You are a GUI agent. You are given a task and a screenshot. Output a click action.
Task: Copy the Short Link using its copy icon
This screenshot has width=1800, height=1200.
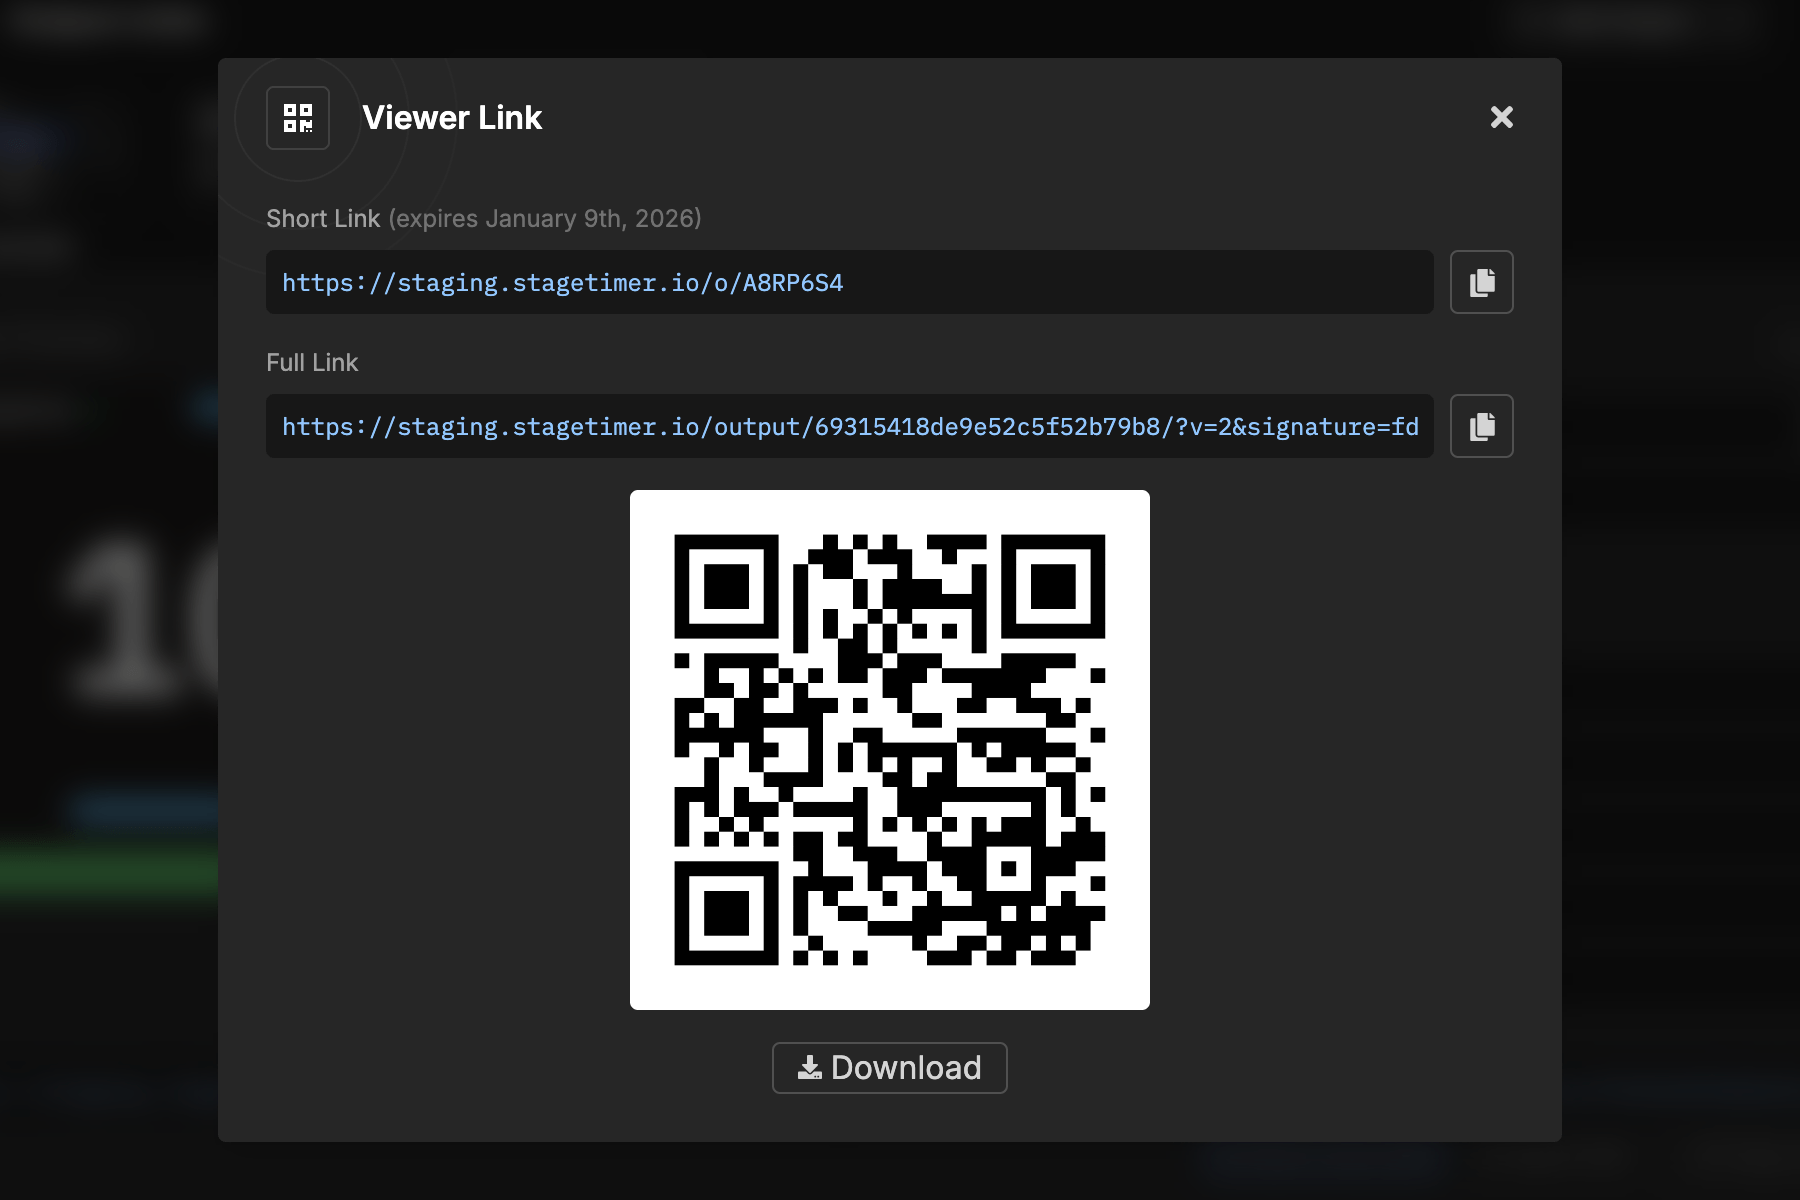pyautogui.click(x=1481, y=282)
